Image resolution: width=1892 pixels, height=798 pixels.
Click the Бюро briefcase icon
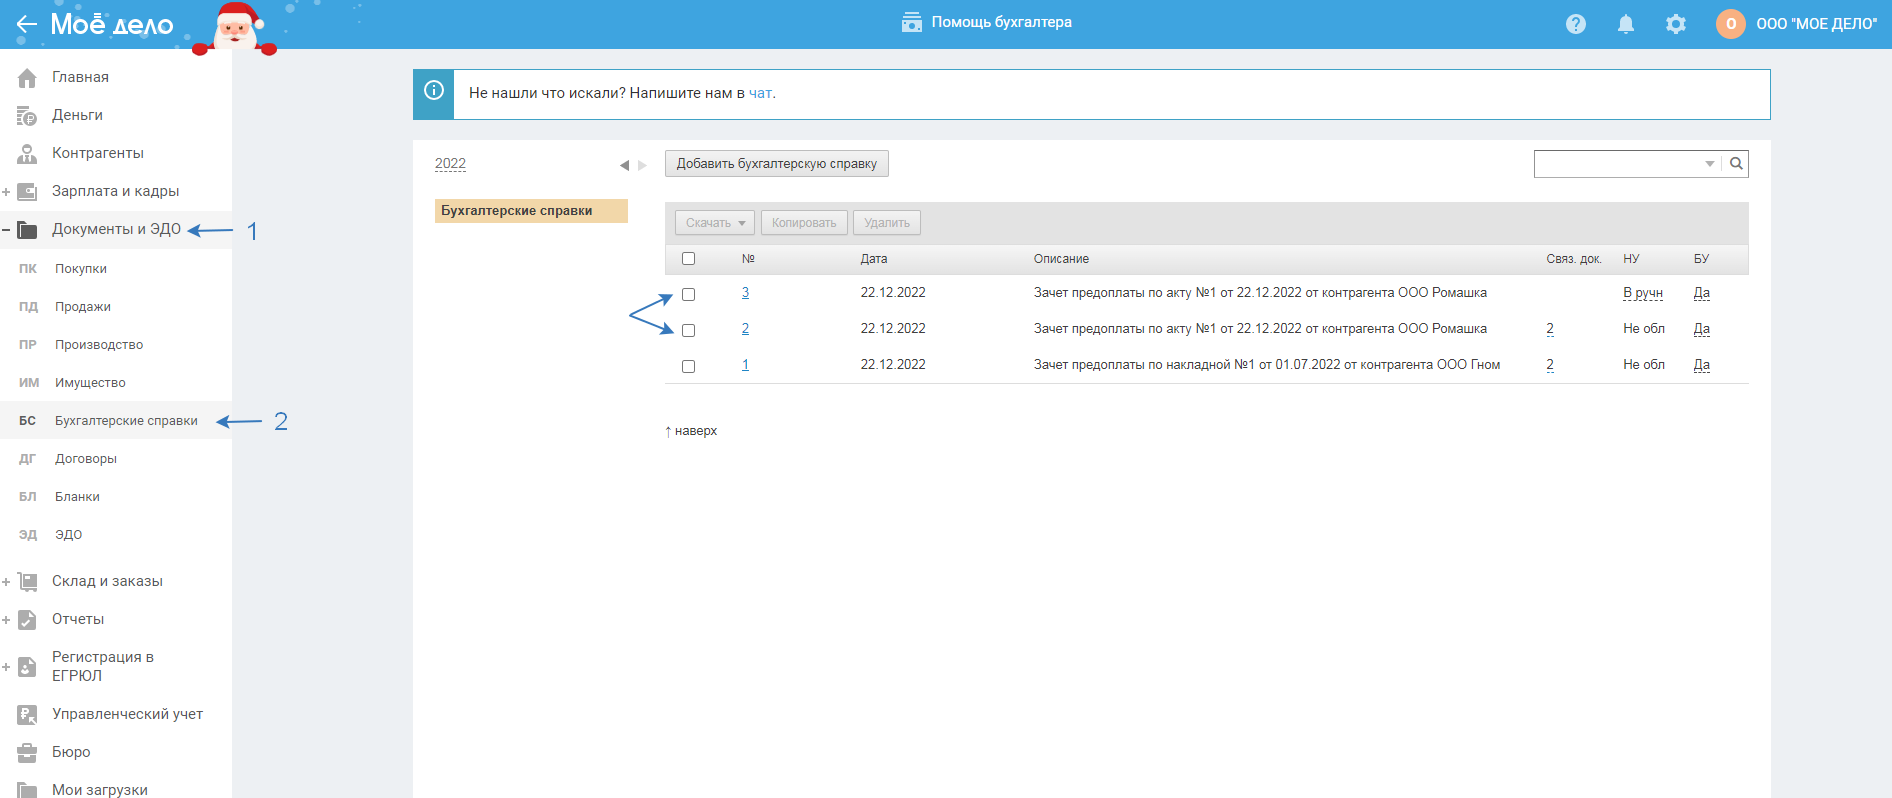tap(27, 753)
